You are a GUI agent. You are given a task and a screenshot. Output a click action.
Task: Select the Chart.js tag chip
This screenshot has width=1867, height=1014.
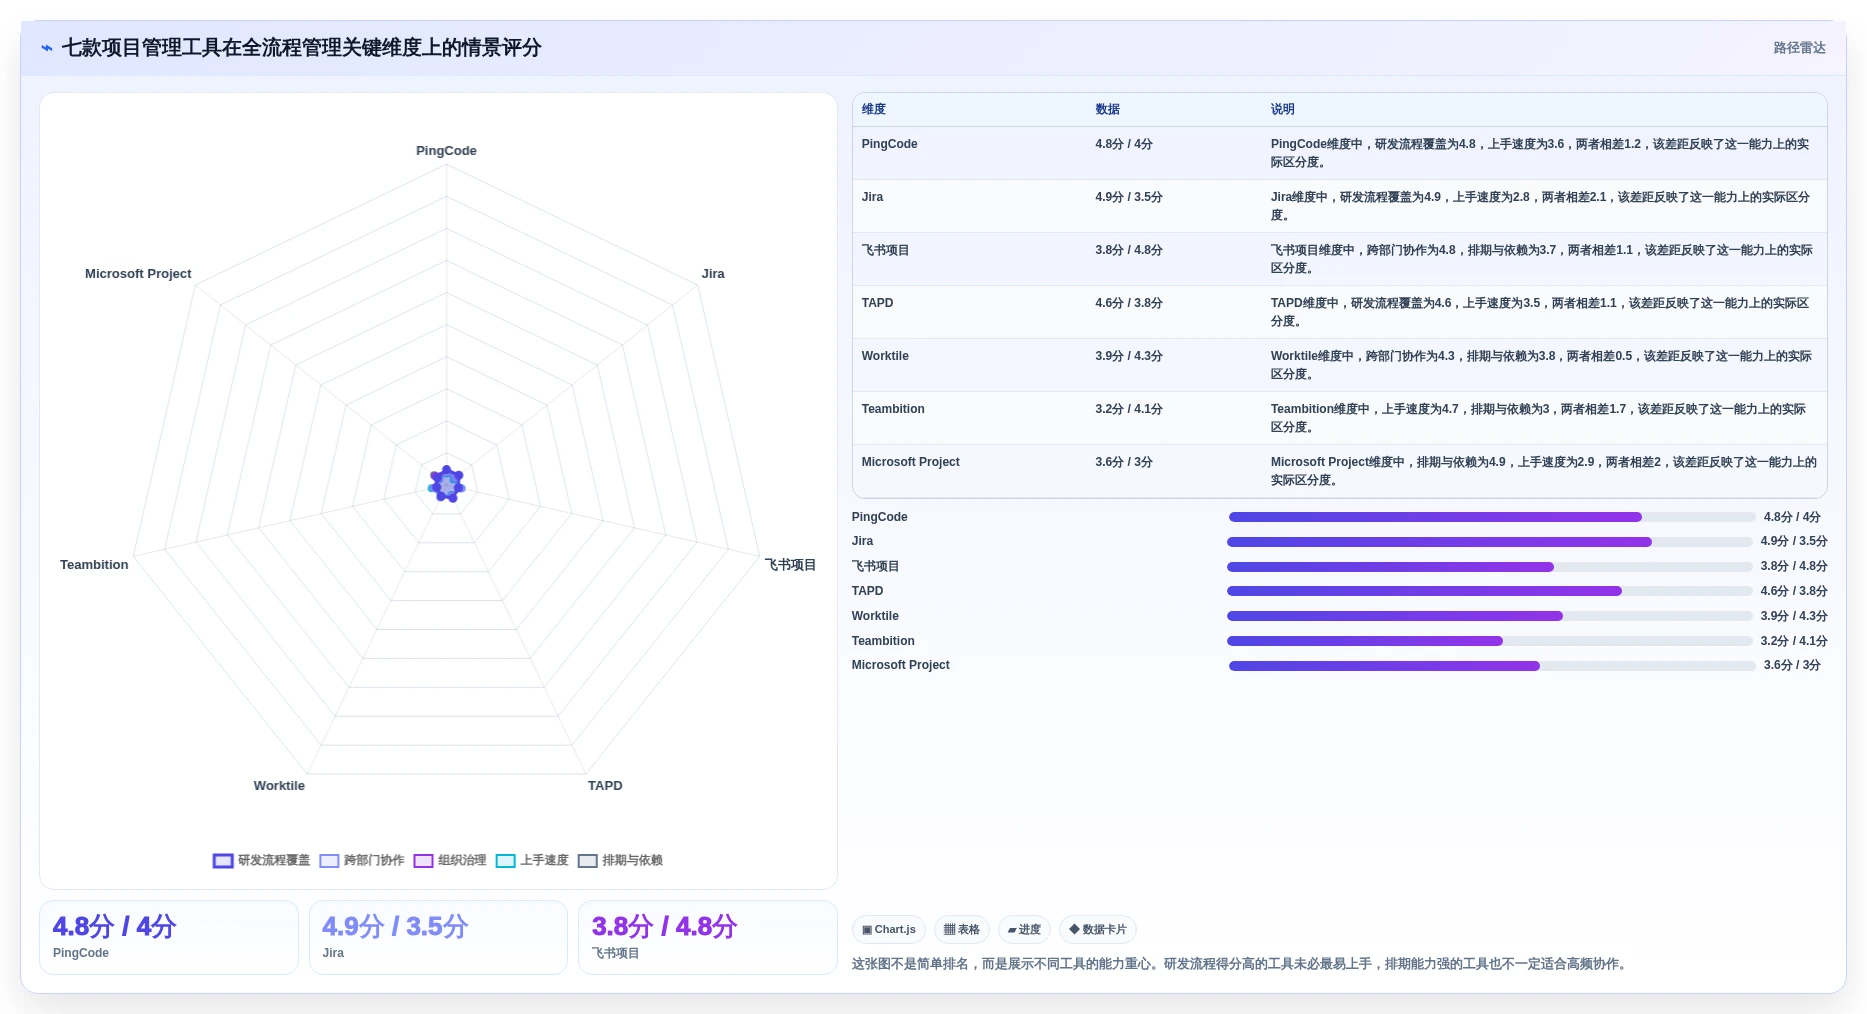tap(889, 929)
